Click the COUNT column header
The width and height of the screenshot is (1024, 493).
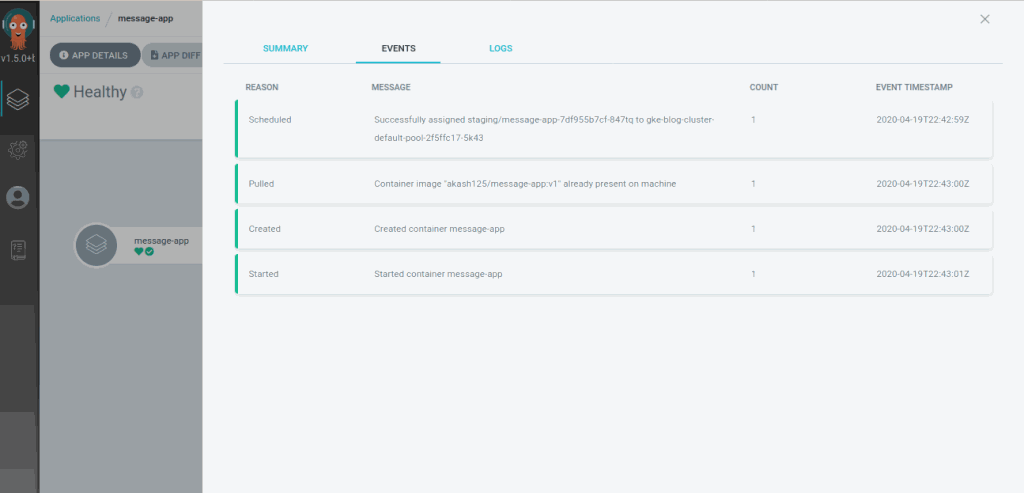pos(763,87)
